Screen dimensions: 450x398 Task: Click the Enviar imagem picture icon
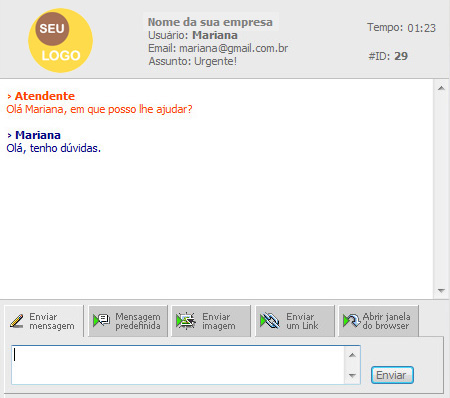click(x=186, y=321)
